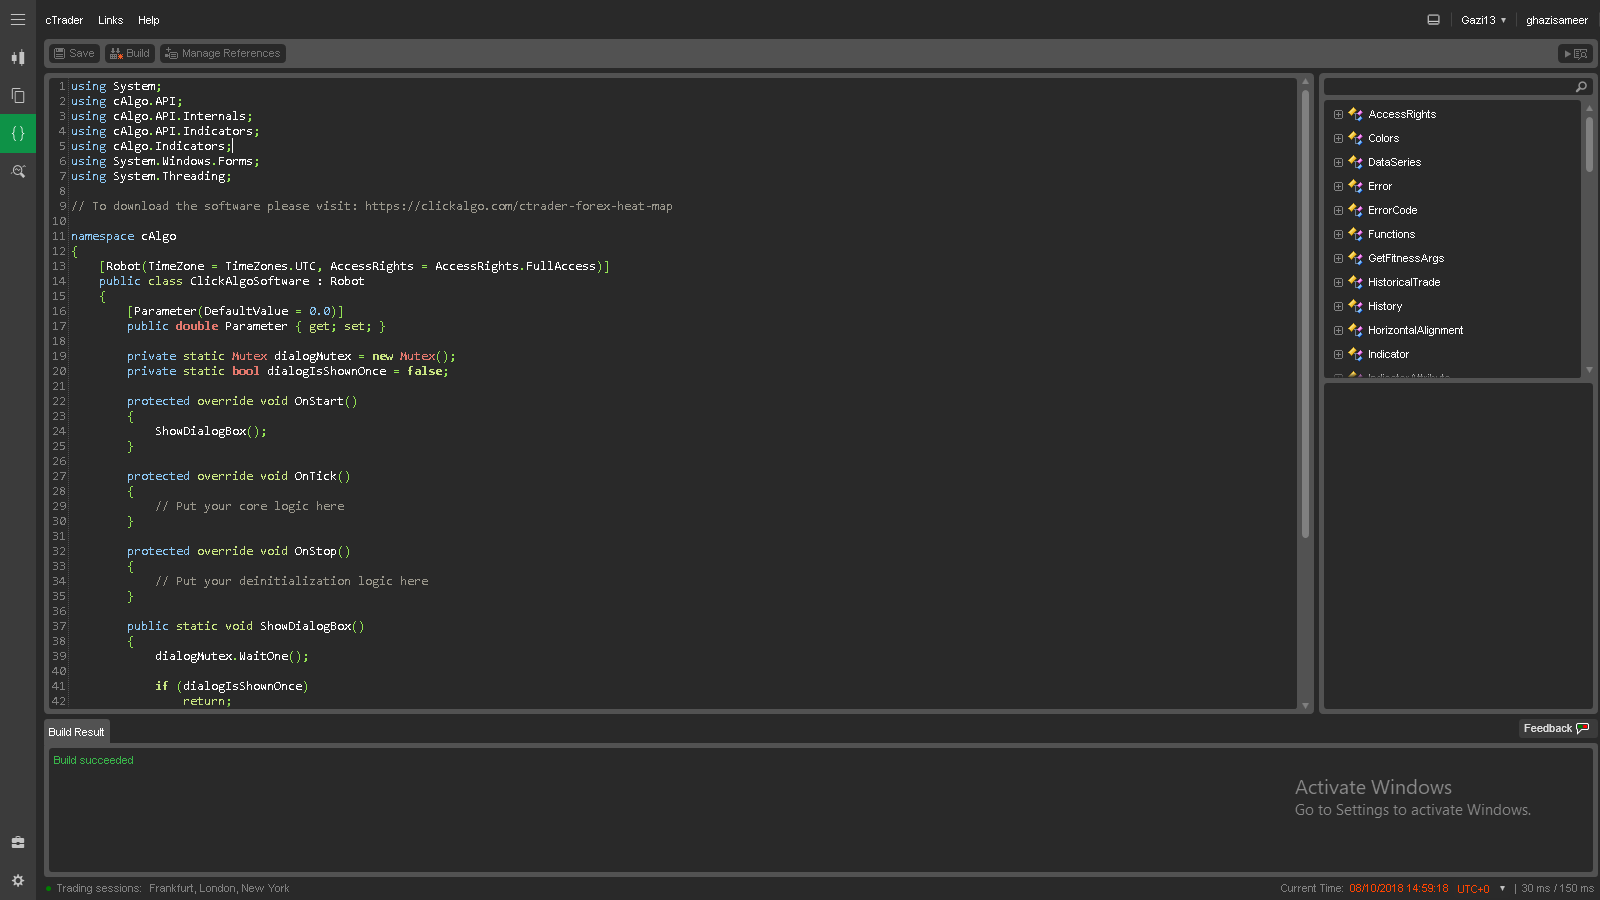This screenshot has width=1600, height=900.
Task: Click the search magnifier in API panel
Action: pos(1581,87)
